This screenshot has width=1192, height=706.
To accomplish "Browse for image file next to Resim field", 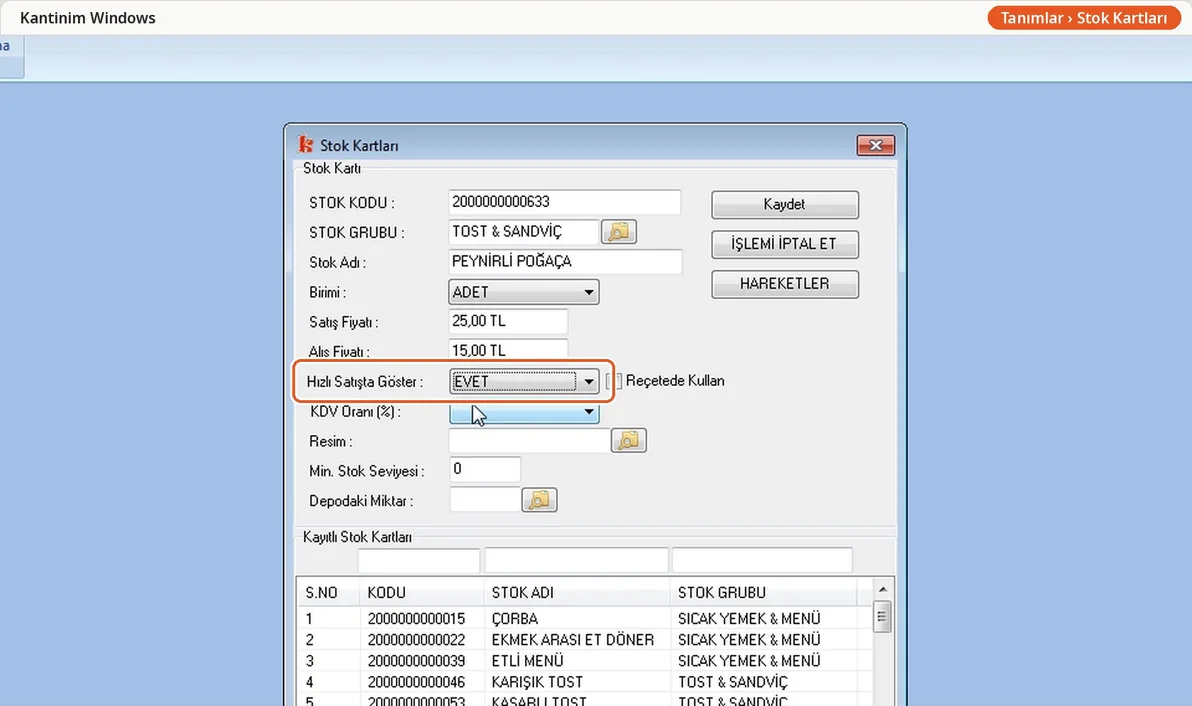I will pyautogui.click(x=629, y=441).
